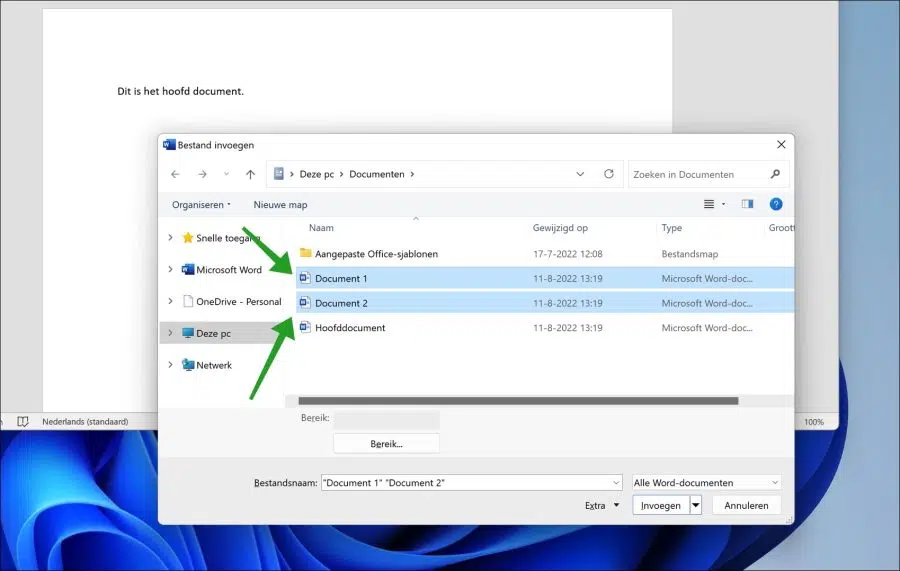
Task: Refresh the Documenten folder view
Action: (x=608, y=174)
